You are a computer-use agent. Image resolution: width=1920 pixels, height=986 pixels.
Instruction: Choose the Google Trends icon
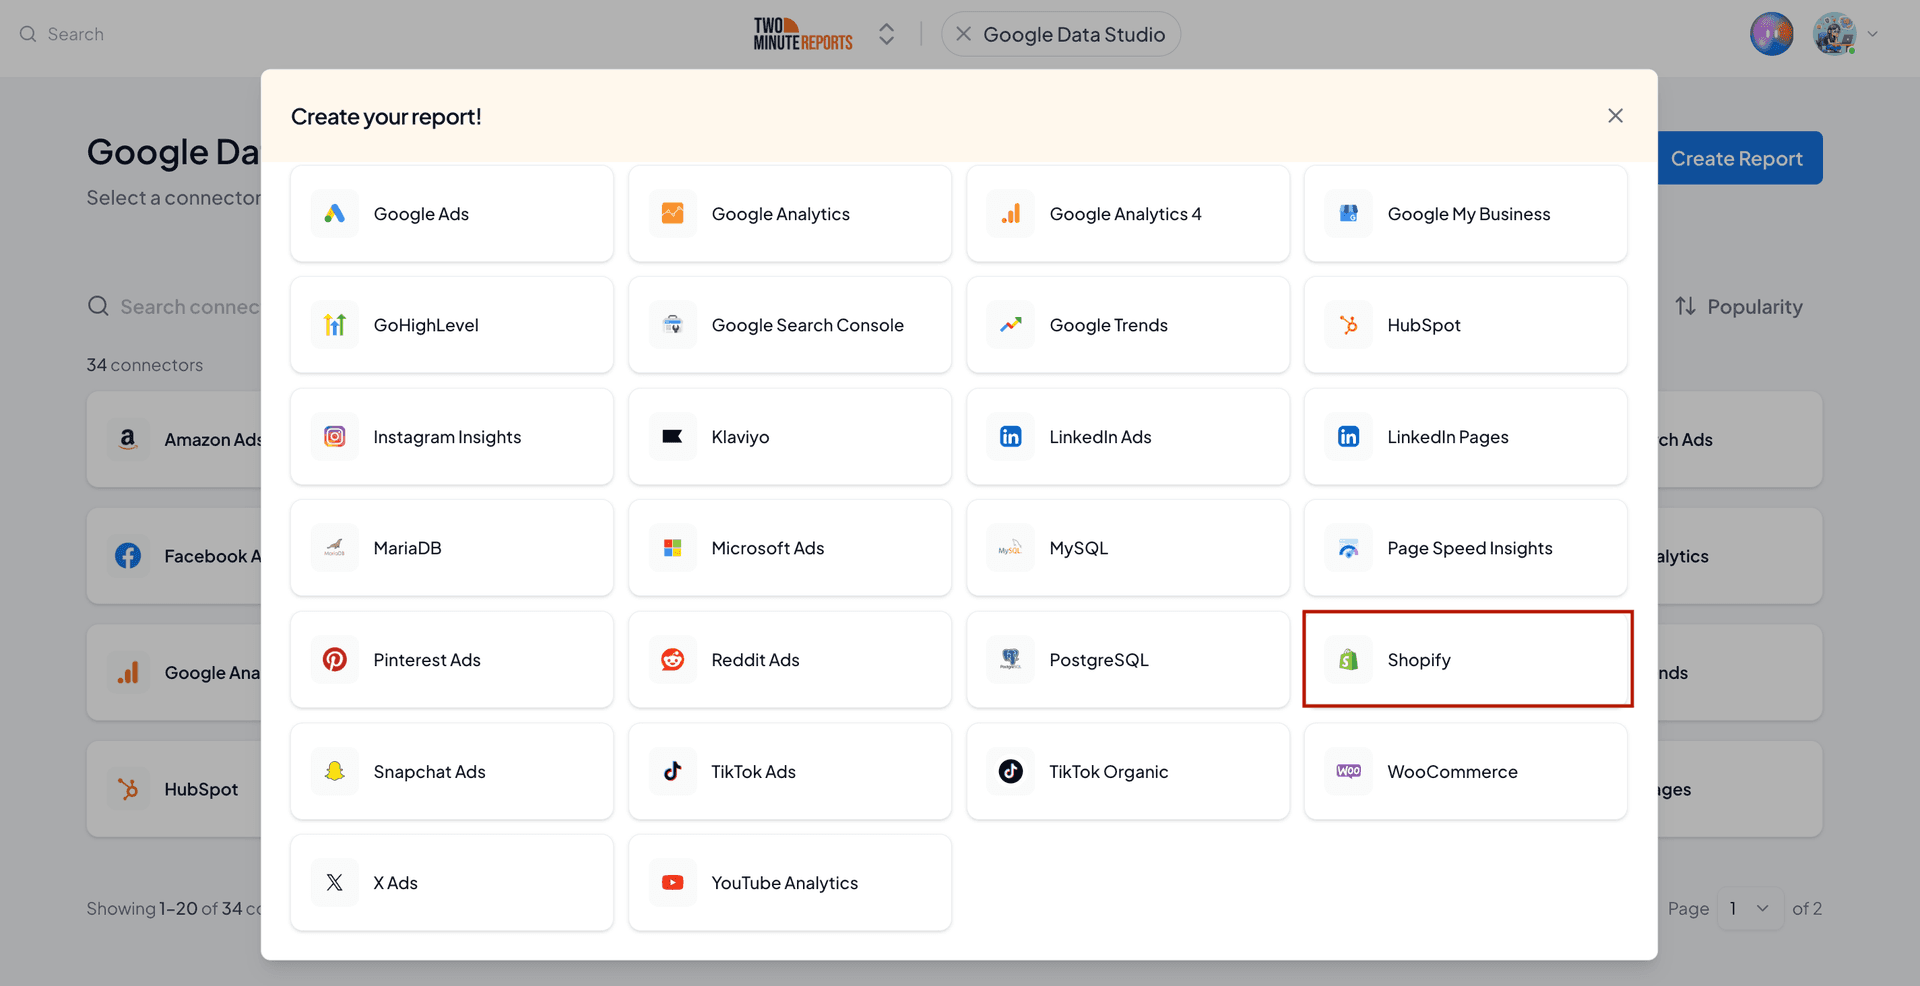[1011, 325]
